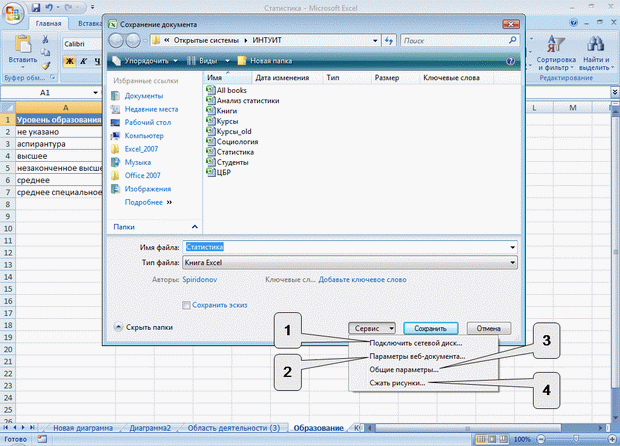The width and height of the screenshot is (620, 446).
Task: Click the Отмена (Cancel) button
Action: click(x=488, y=328)
